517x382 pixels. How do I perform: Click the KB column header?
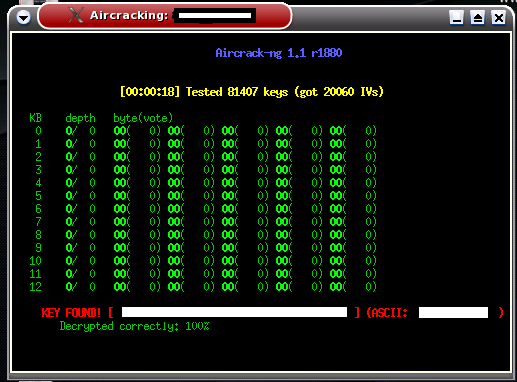(35, 118)
